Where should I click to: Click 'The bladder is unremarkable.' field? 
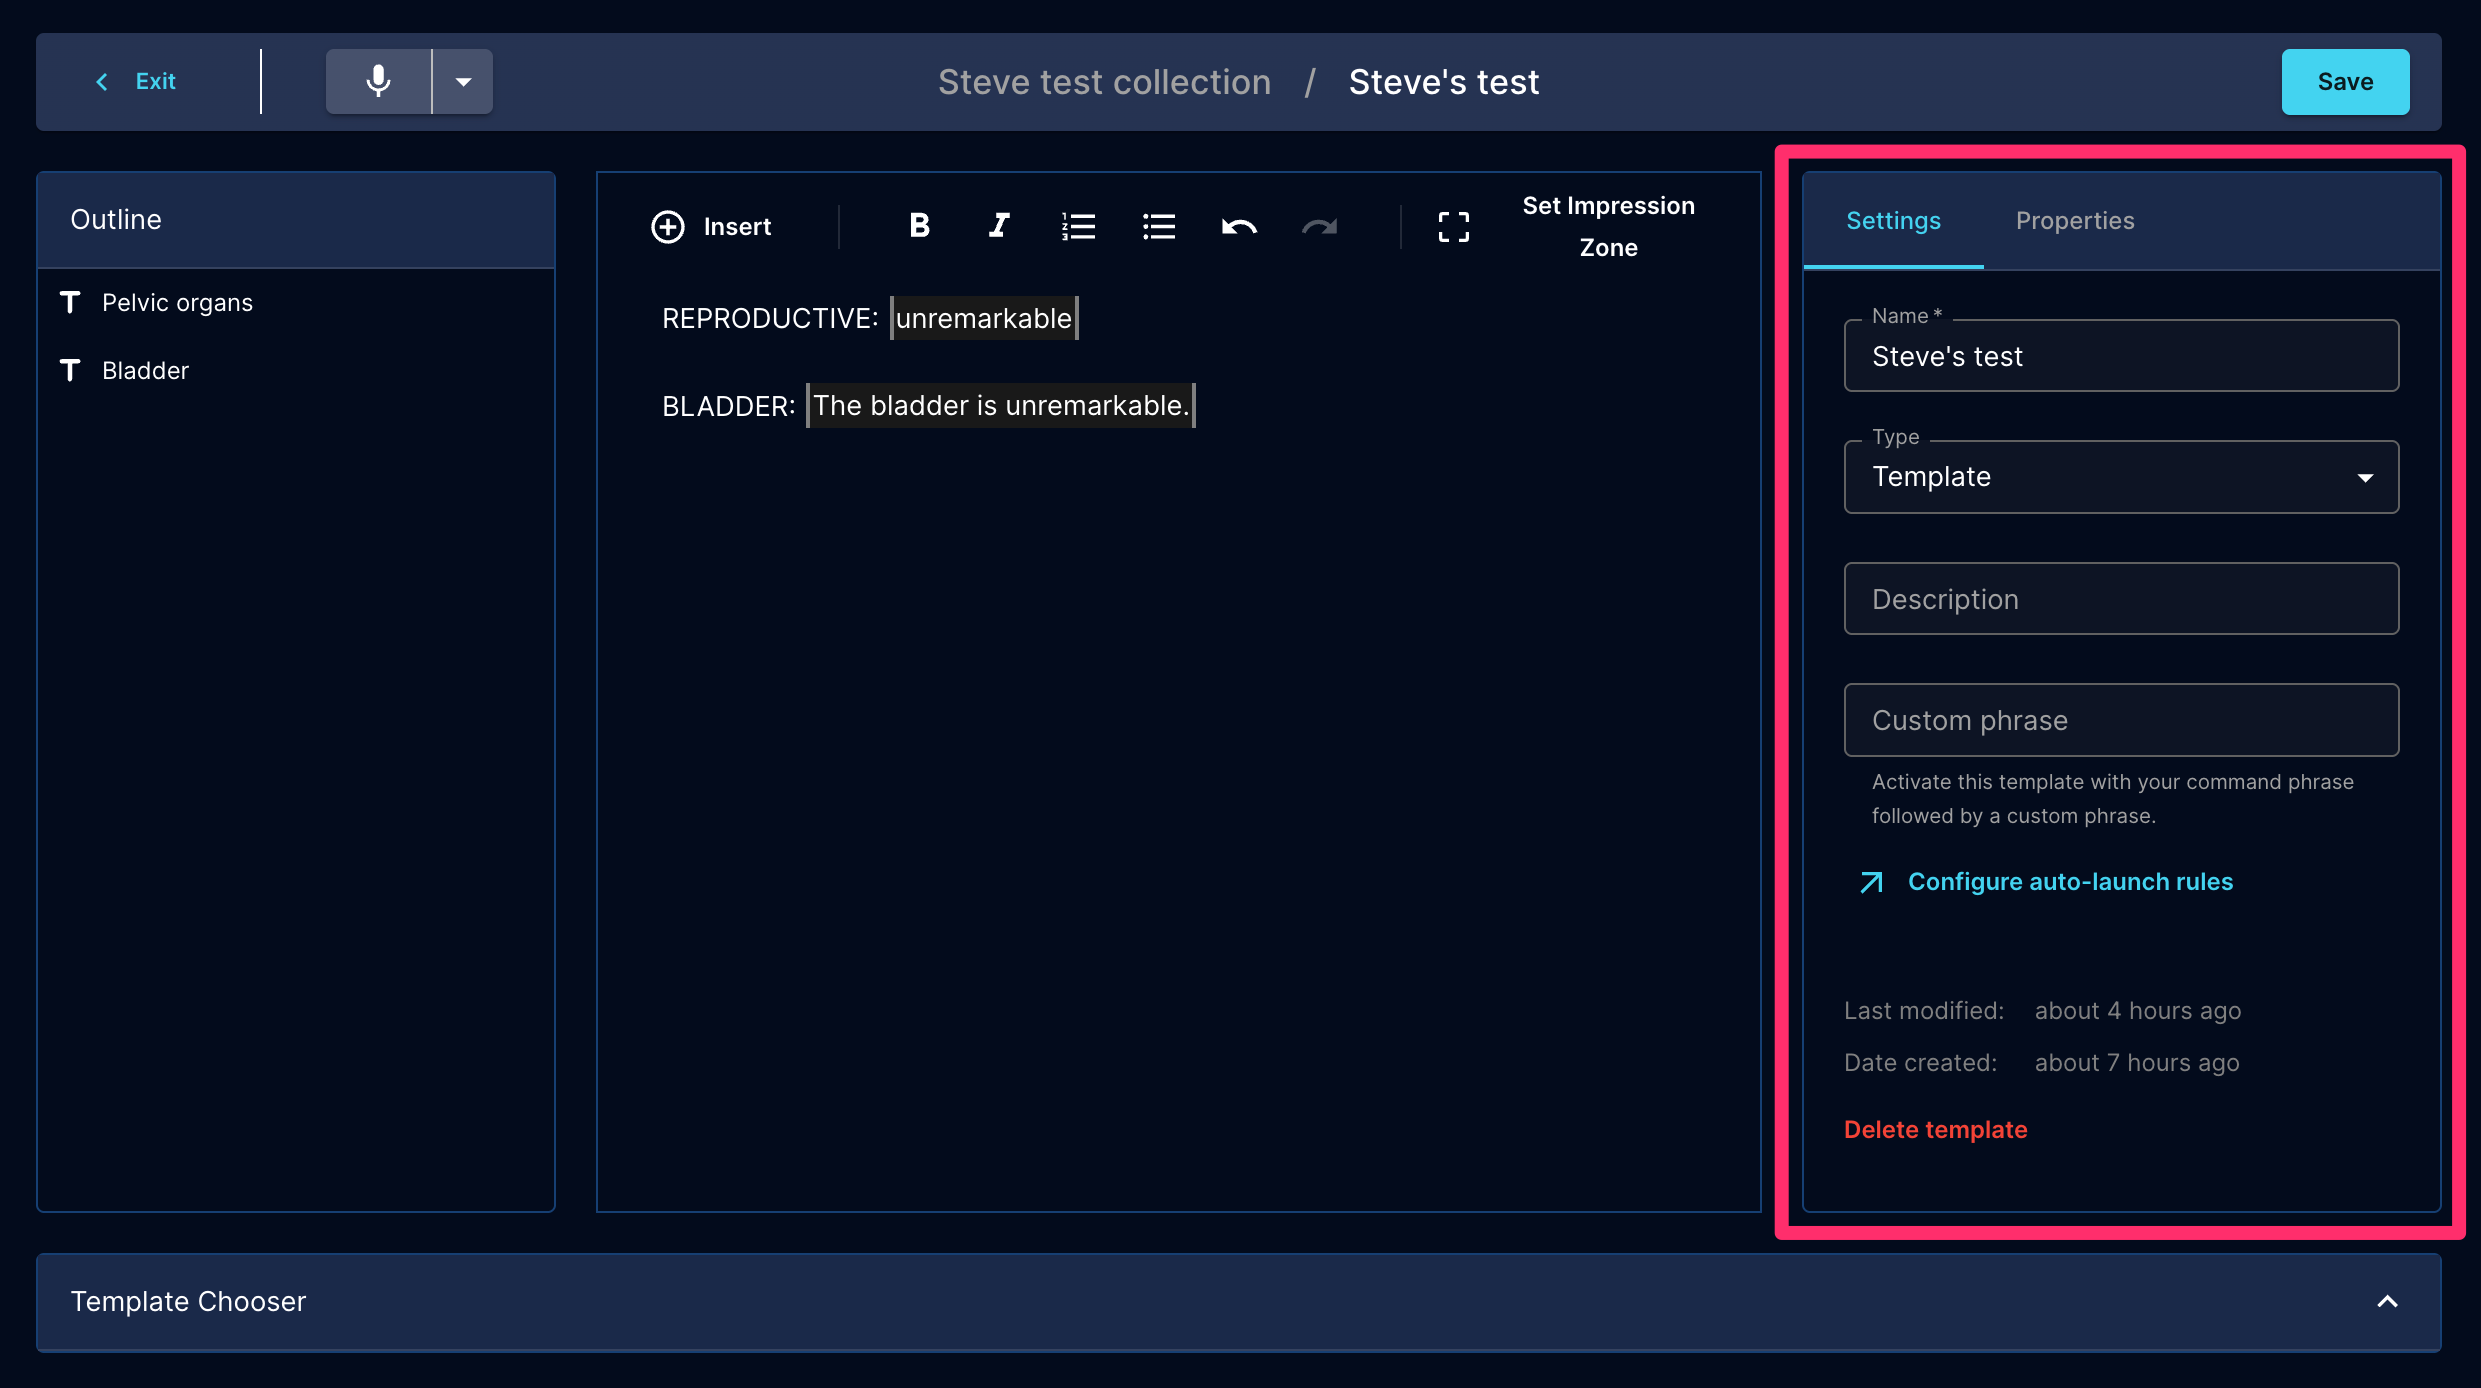click(x=1001, y=405)
